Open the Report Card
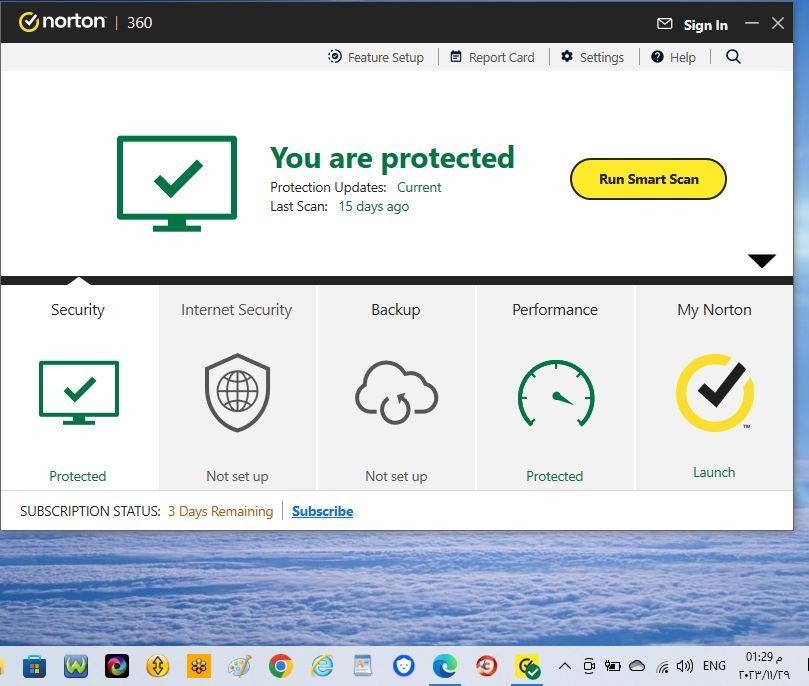 492,57
